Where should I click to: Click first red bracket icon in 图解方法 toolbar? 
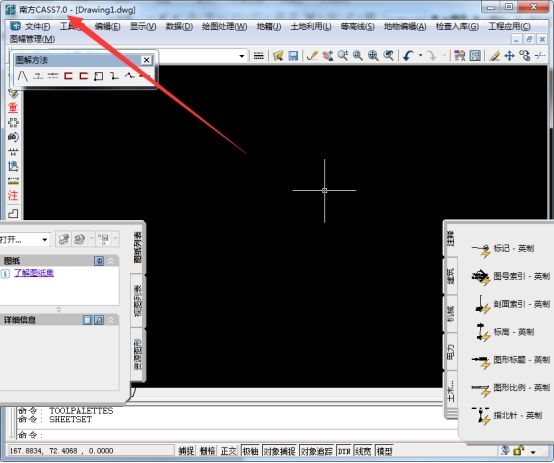click(x=68, y=76)
